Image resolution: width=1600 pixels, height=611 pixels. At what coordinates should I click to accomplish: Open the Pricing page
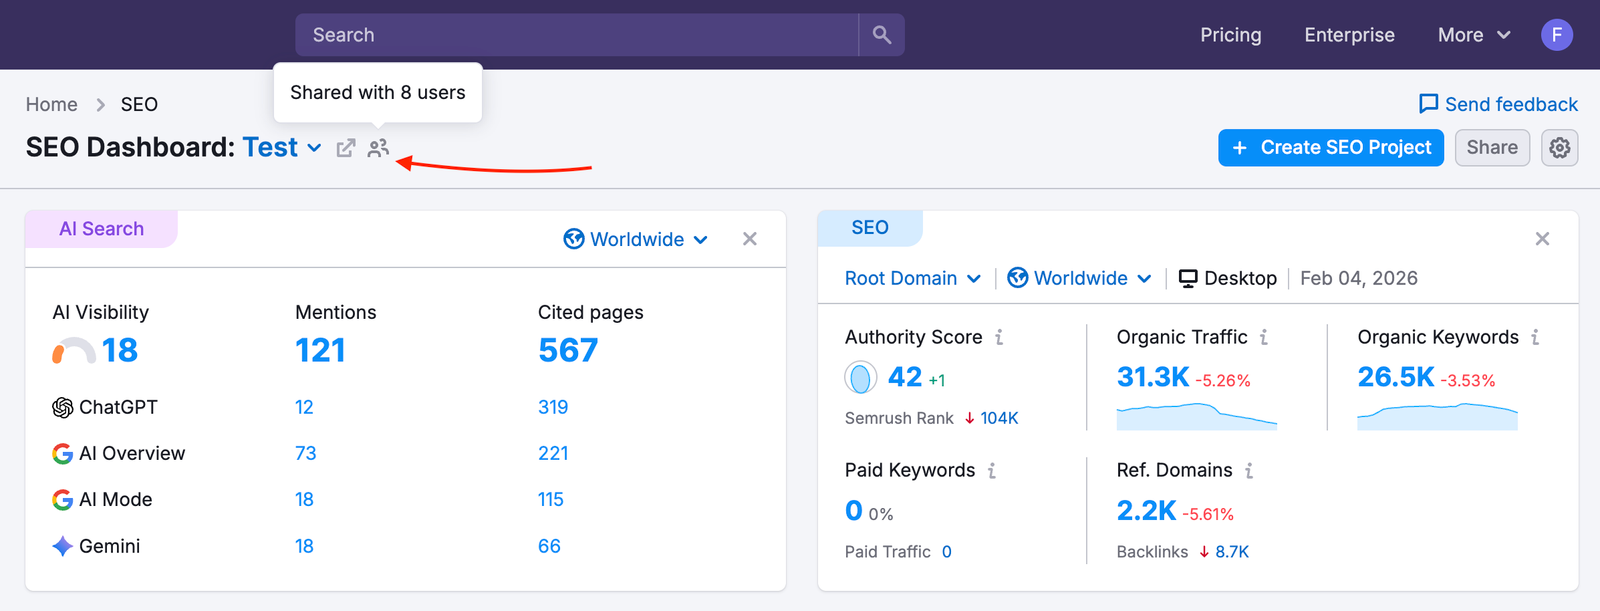point(1231,35)
